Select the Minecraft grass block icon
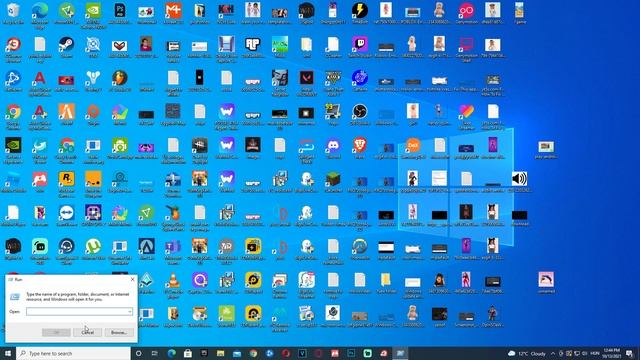640x360 pixels. coord(333,179)
